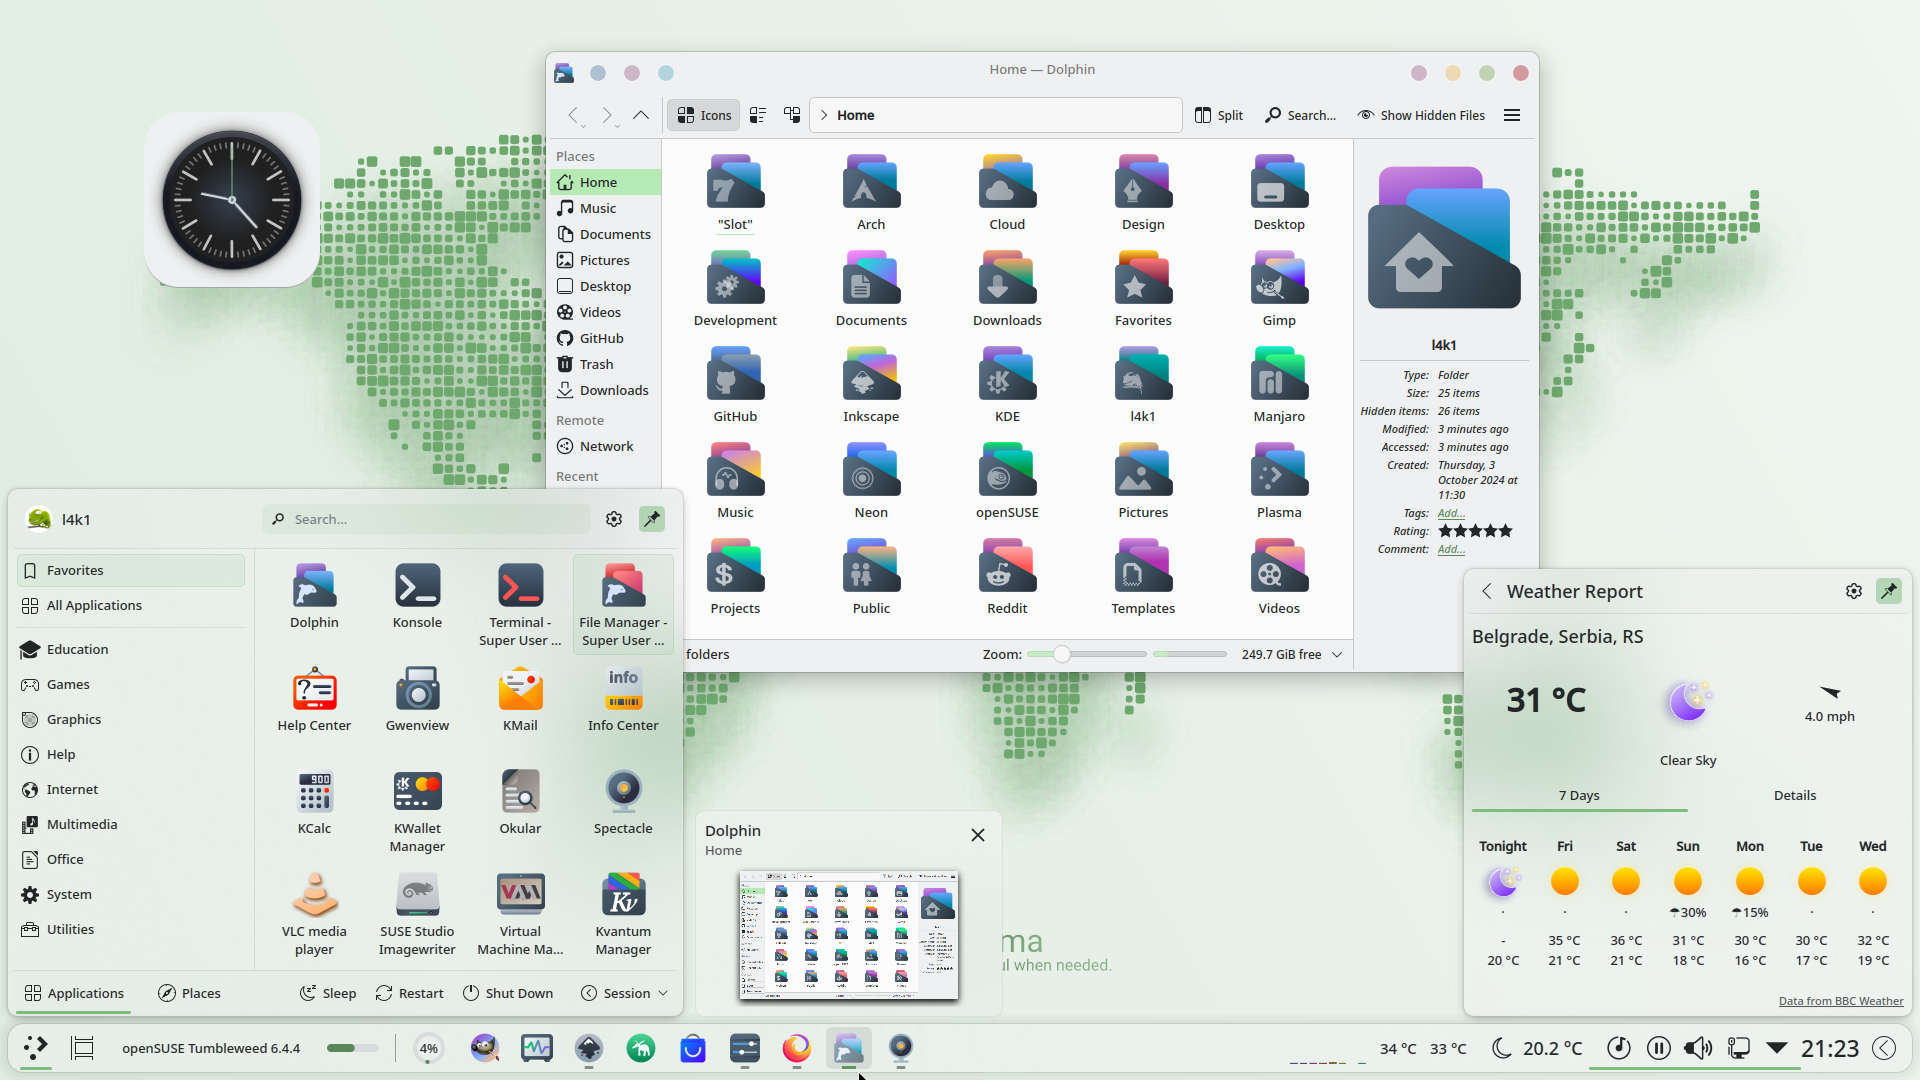Set the fifth rating star
This screenshot has width=1920, height=1080.
click(x=1506, y=531)
